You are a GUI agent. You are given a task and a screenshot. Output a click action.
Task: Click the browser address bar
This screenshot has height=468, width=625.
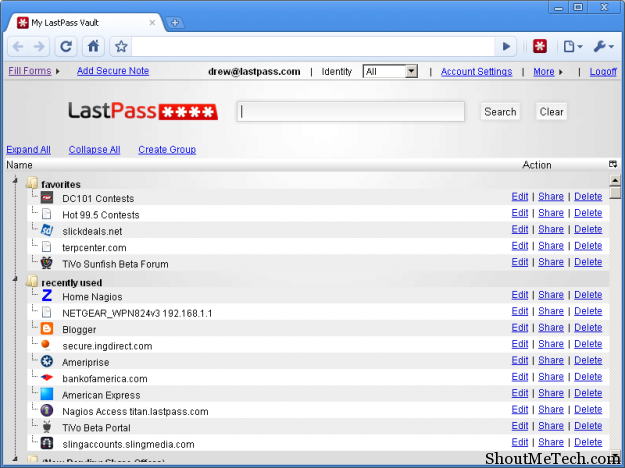pos(313,47)
